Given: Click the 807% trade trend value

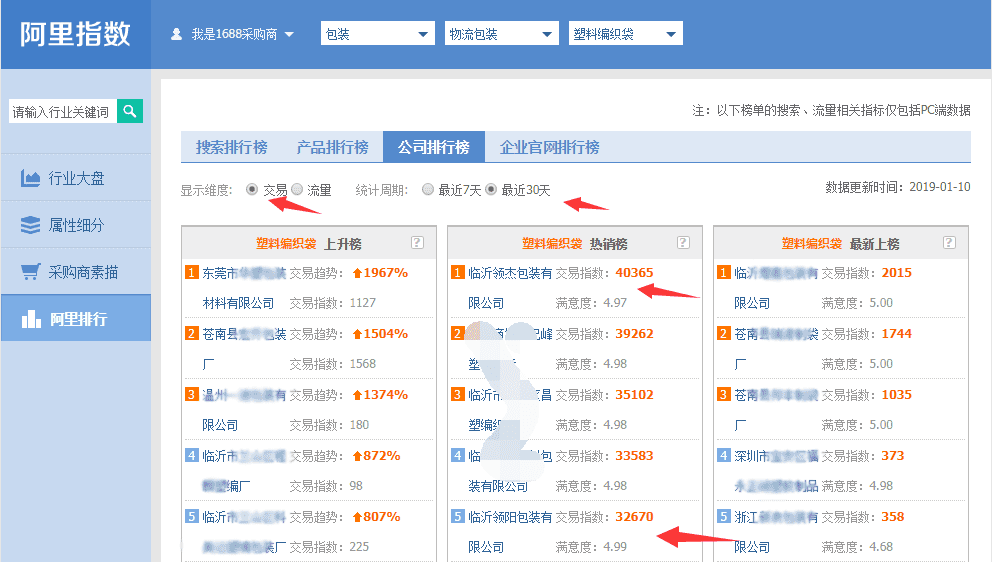Looking at the screenshot, I should [376, 516].
